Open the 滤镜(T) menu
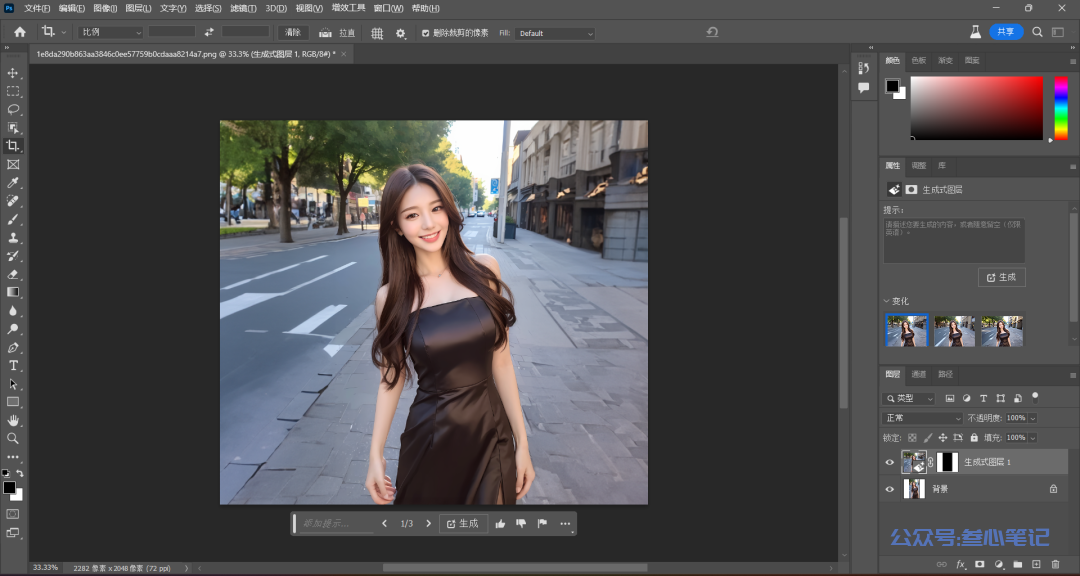The width and height of the screenshot is (1080, 576). 243,8
